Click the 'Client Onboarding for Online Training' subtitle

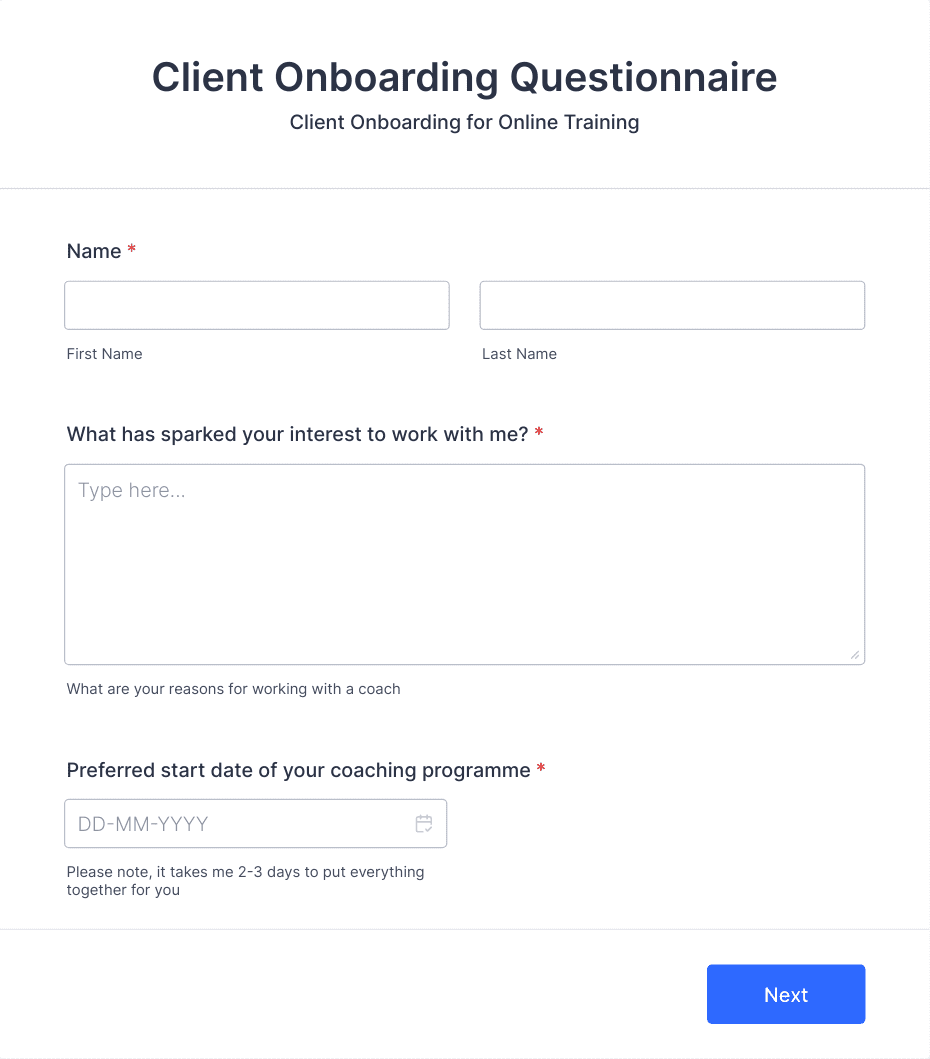464,122
